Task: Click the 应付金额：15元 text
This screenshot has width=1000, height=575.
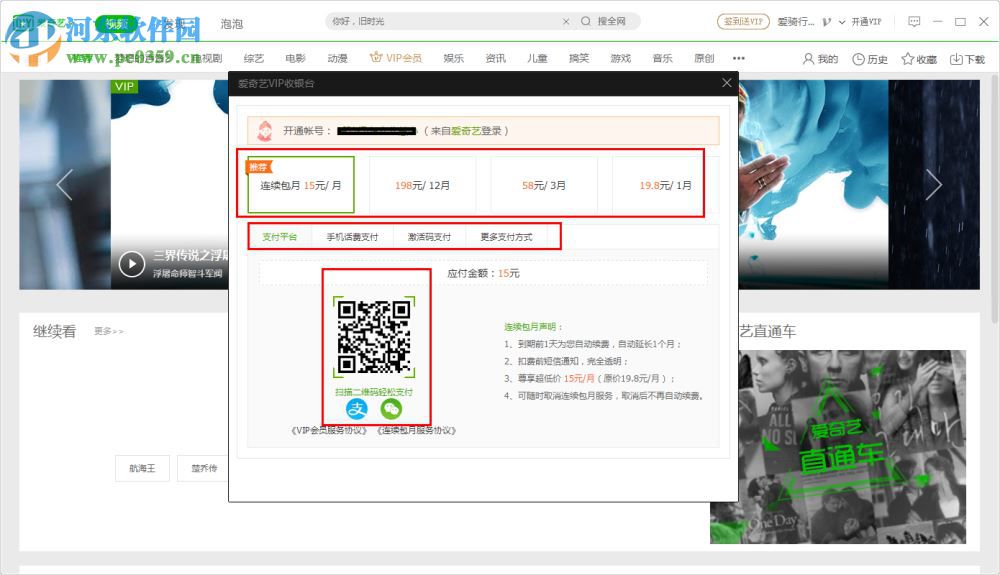Action: 483,273
